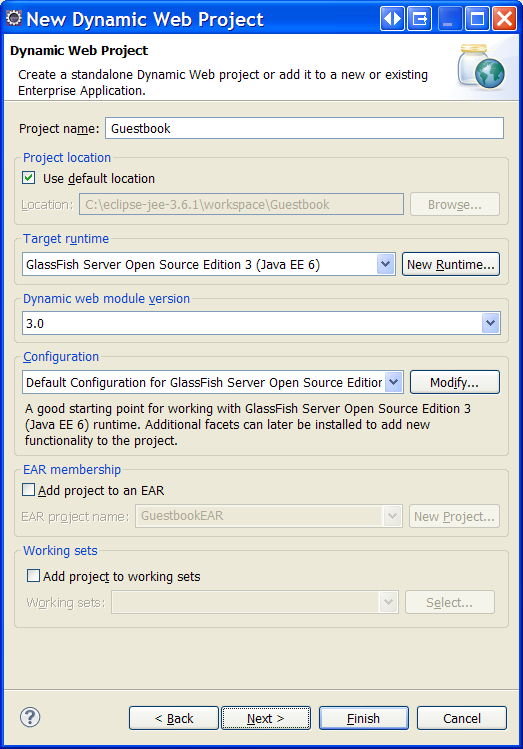Check Add project to working sets
Screen dimensions: 523x749
pos(33,576)
